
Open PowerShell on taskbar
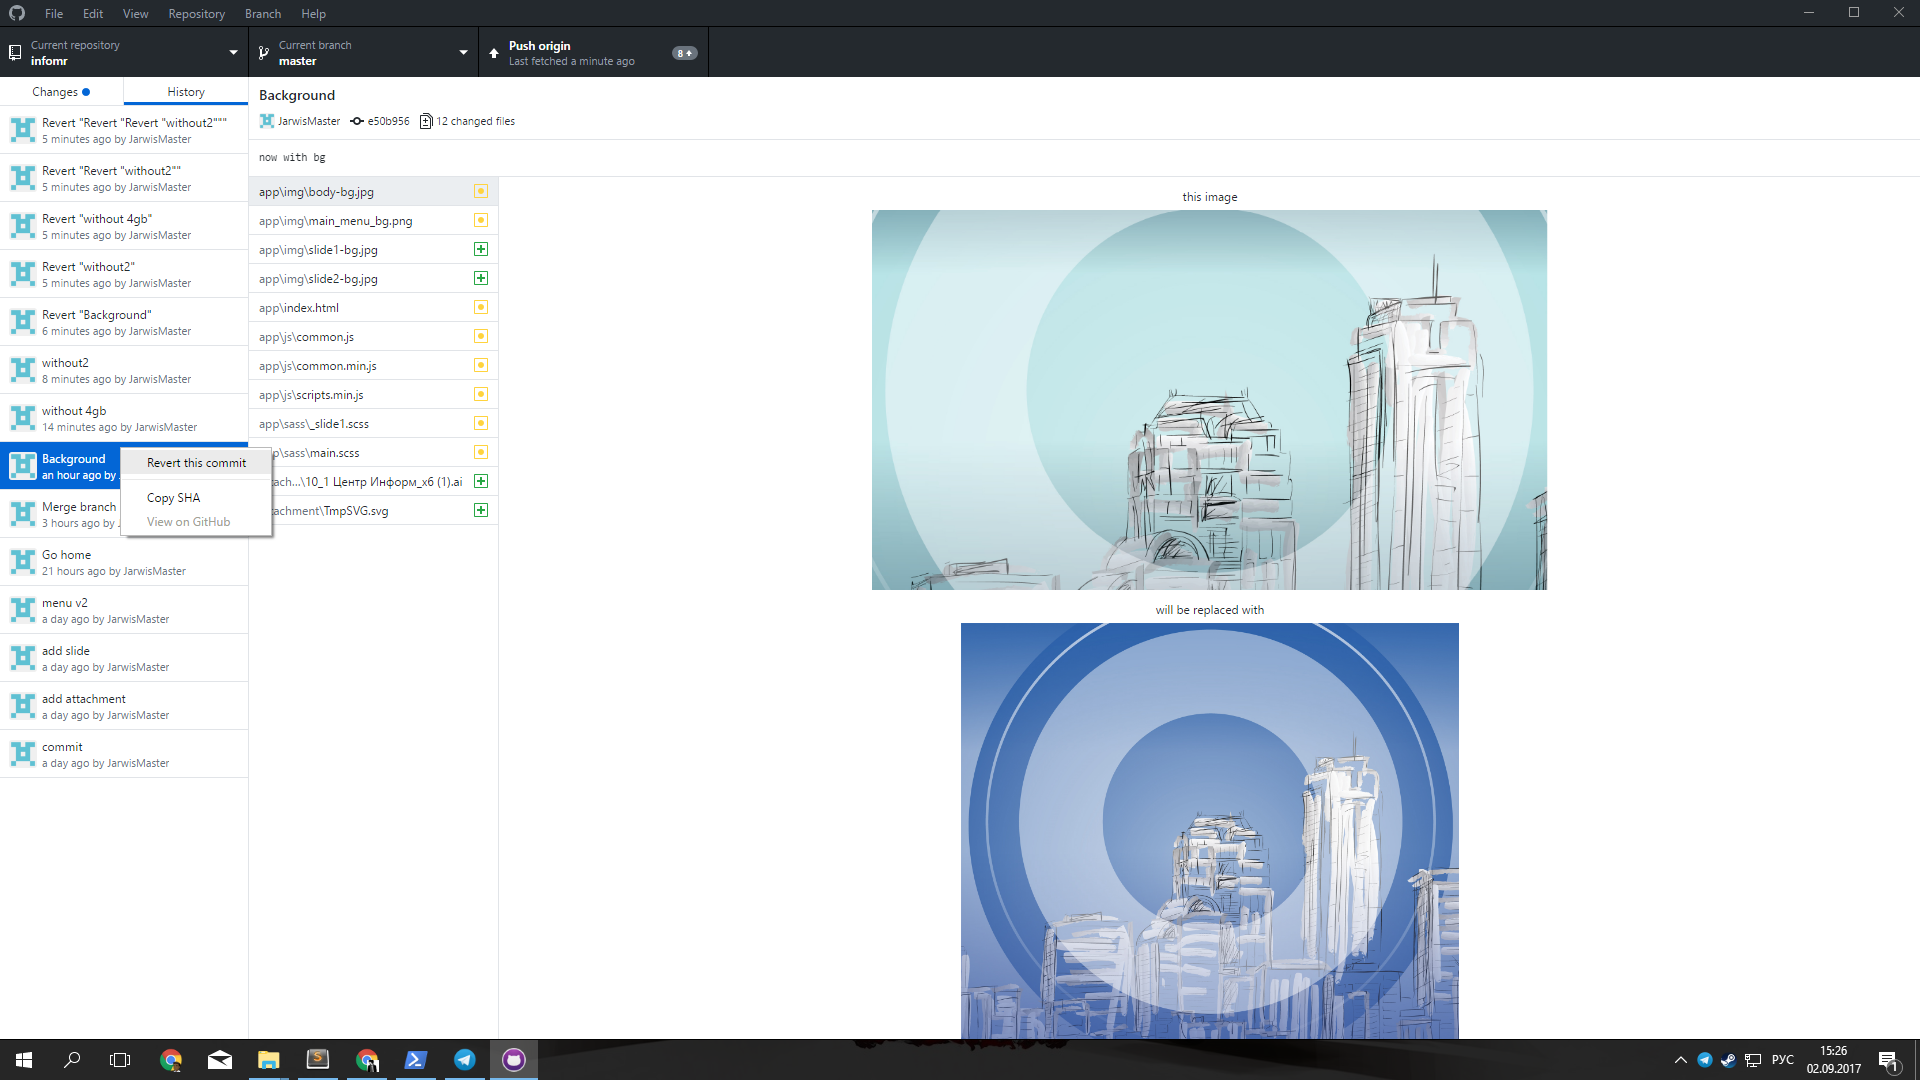(x=416, y=1060)
